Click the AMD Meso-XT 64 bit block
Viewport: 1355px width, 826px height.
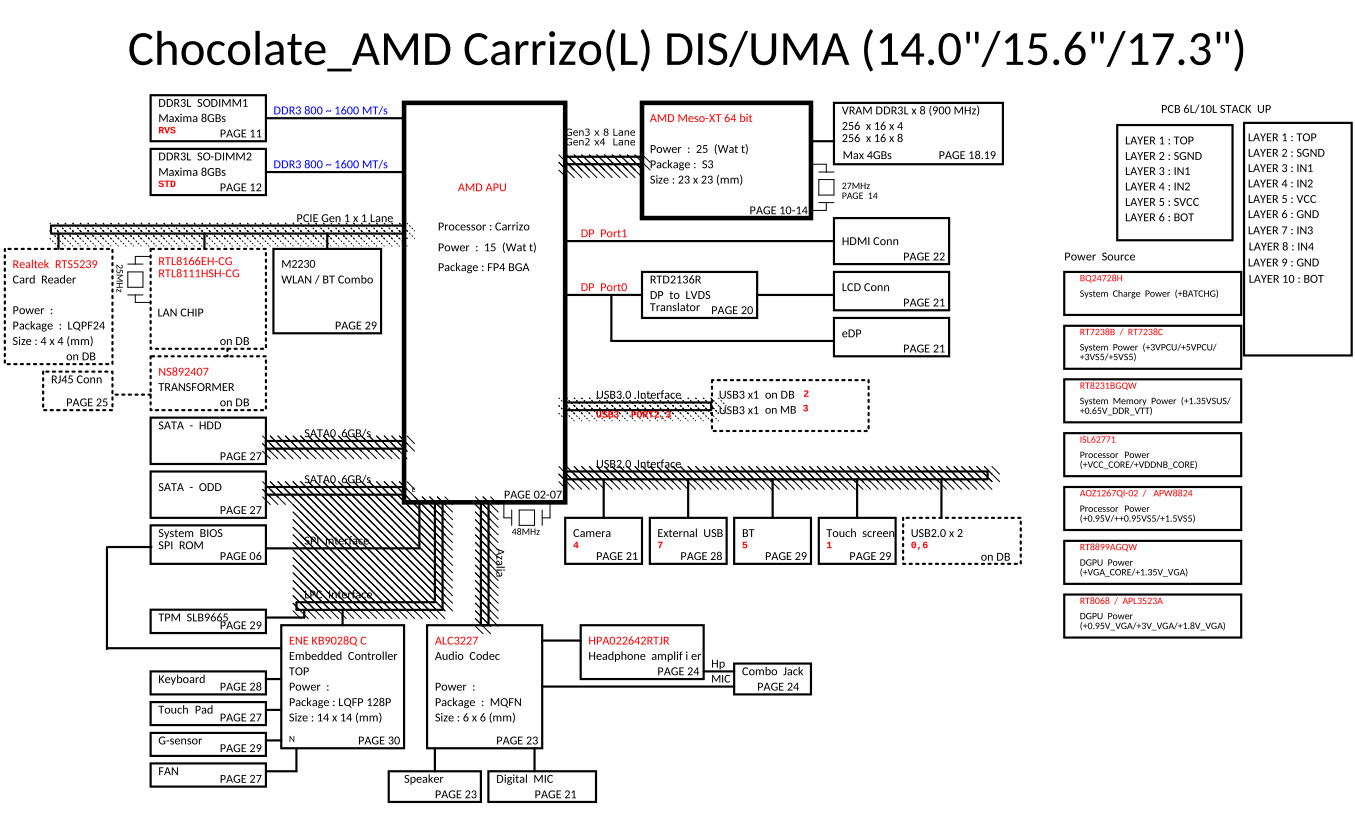click(725, 160)
